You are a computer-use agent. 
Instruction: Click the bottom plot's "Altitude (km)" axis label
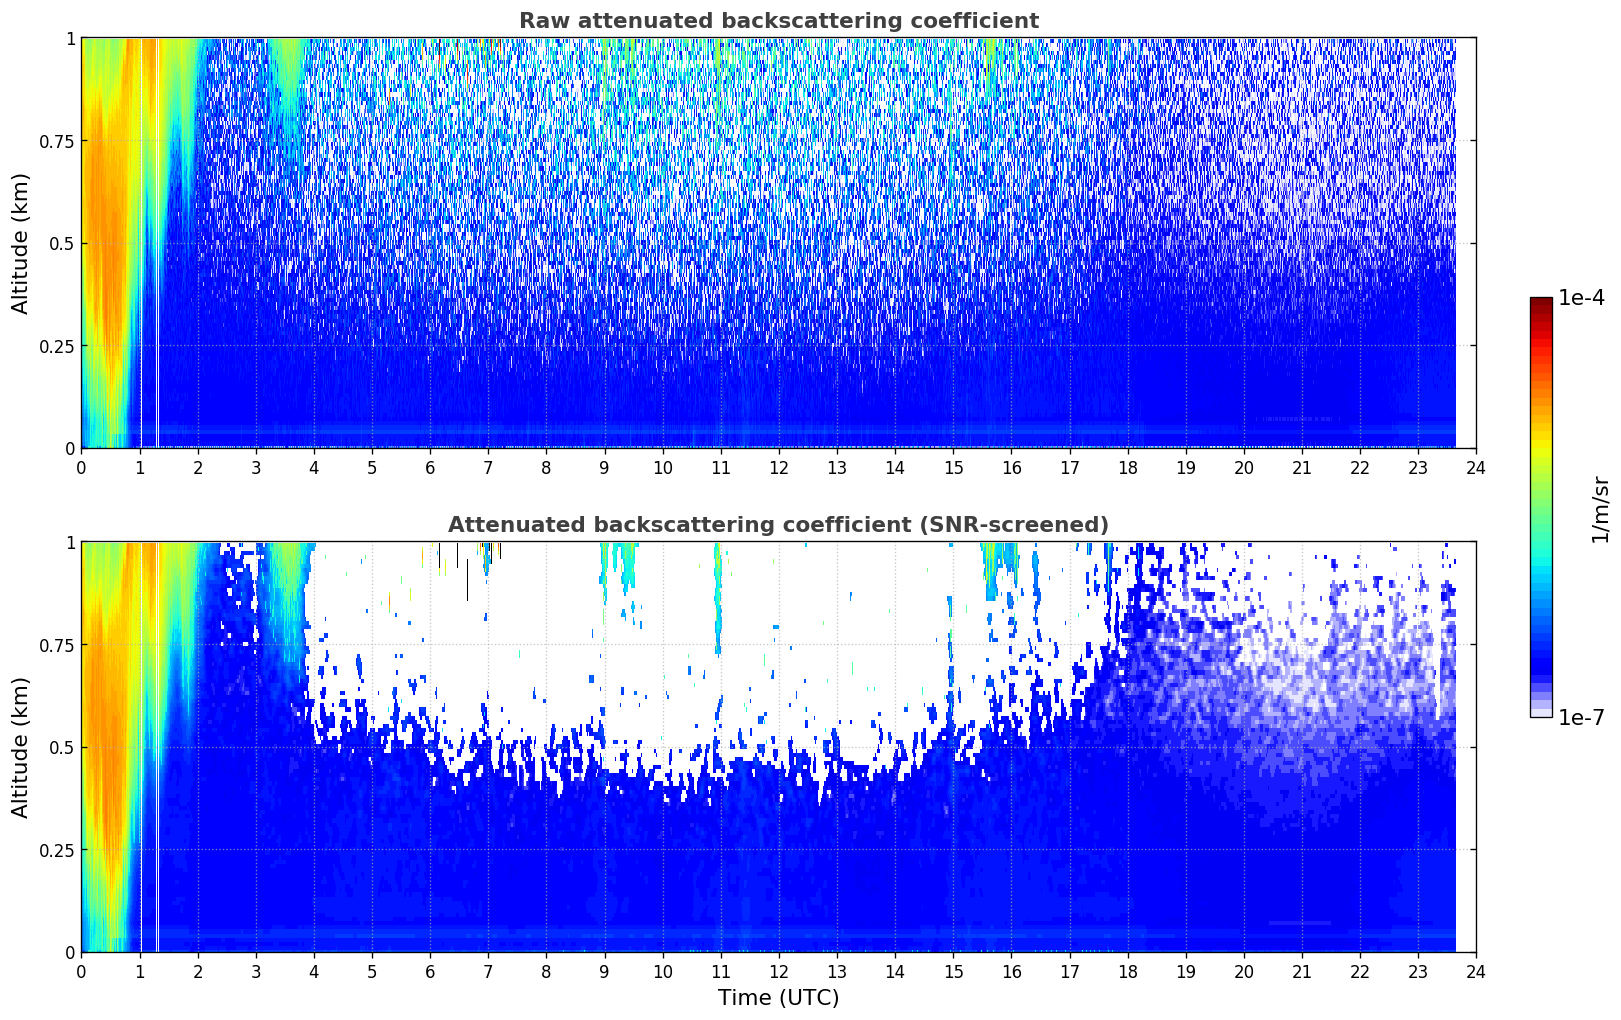[x=21, y=747]
